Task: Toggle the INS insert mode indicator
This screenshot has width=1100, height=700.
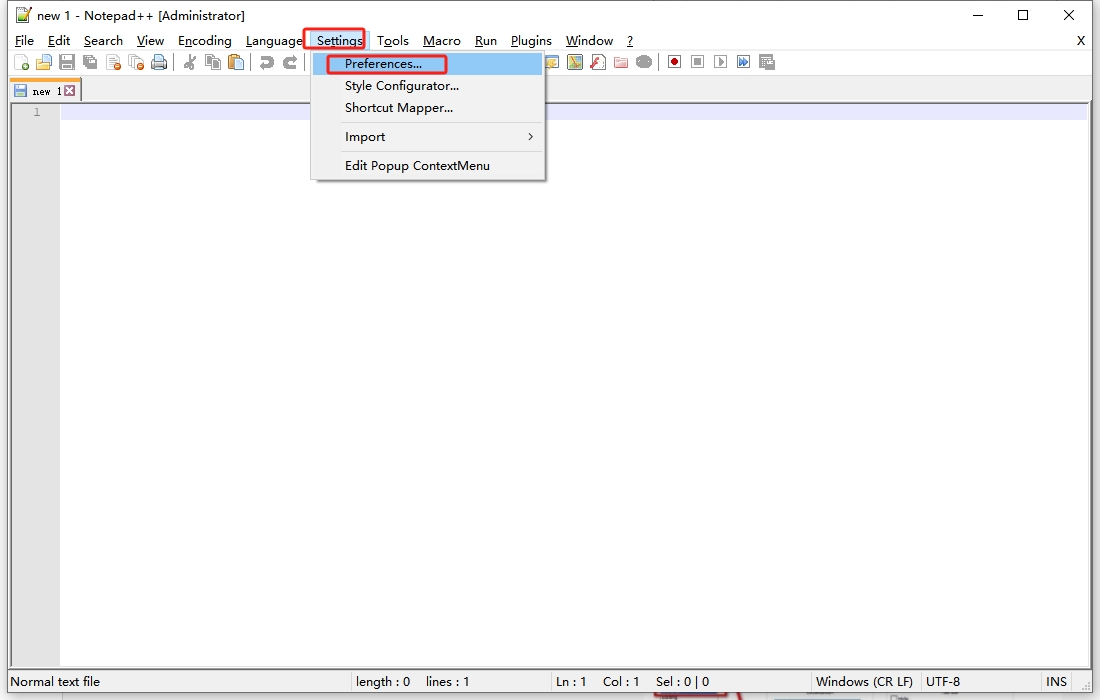Action: tap(1057, 682)
